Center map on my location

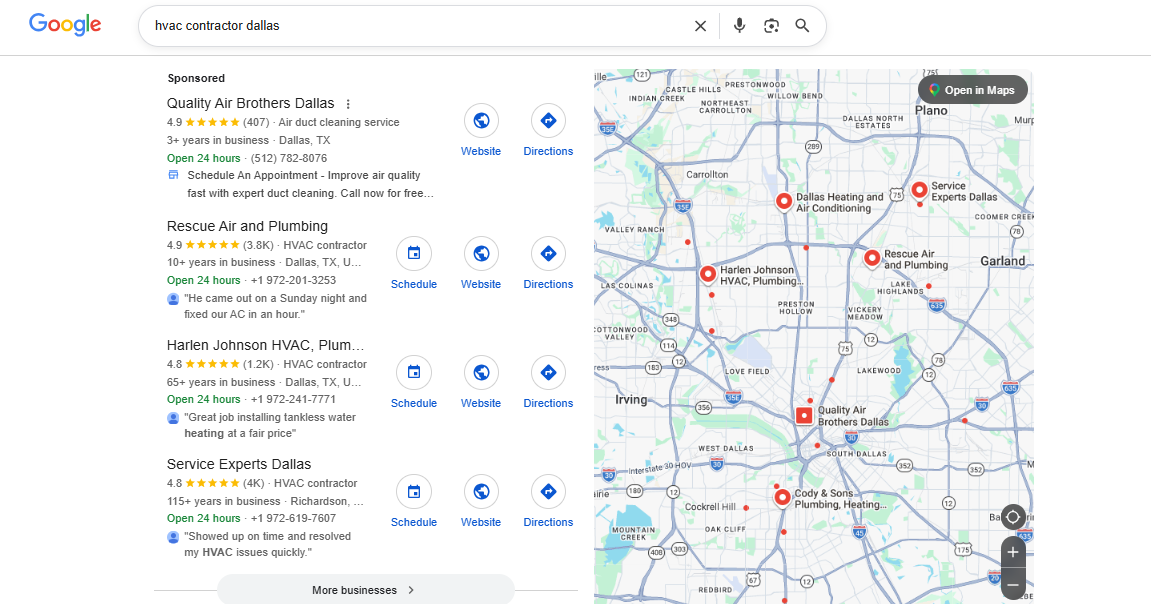[x=1012, y=517]
